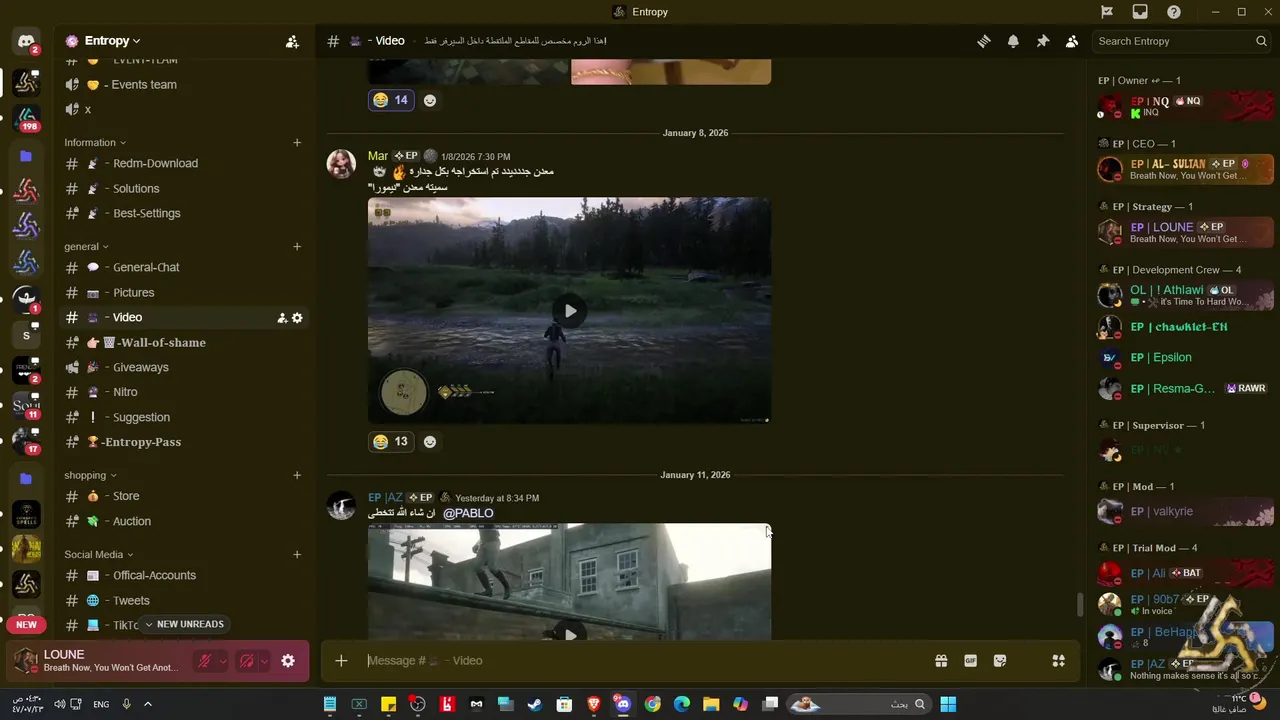Switch the ENG input language indicator
Viewport: 1280px width, 720px height.
click(101, 704)
